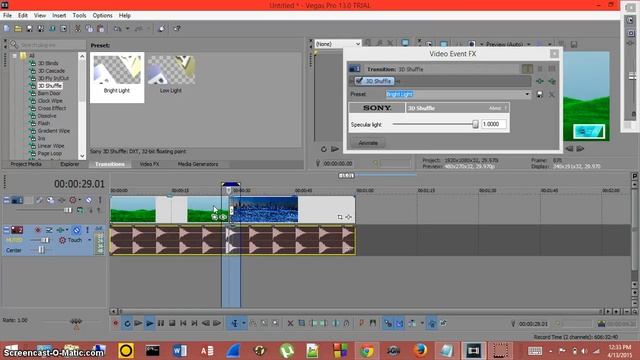Click the Go to End transport button
Image resolution: width=640 pixels, height=360 pixels.
click(x=194, y=324)
